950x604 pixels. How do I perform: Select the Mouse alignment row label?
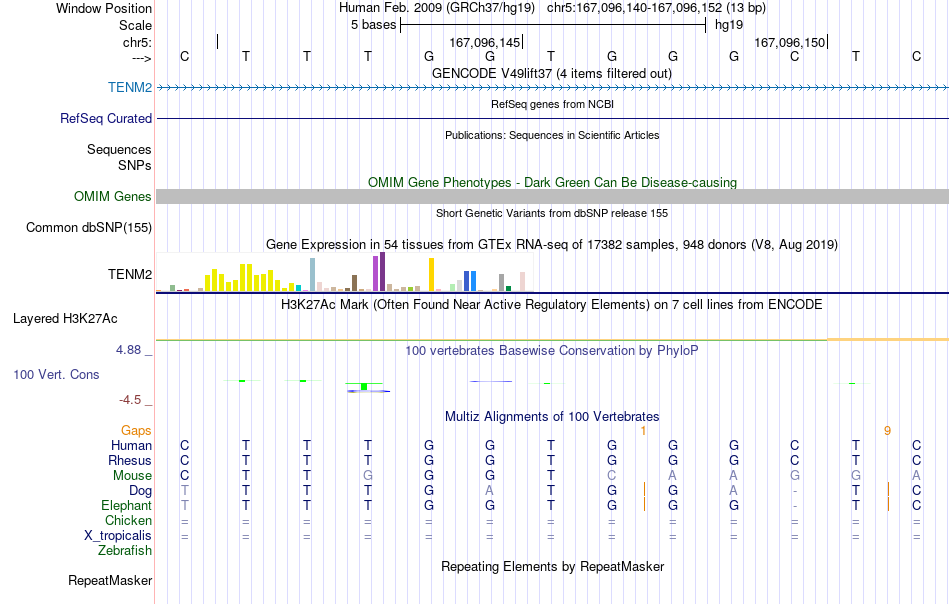pos(132,476)
